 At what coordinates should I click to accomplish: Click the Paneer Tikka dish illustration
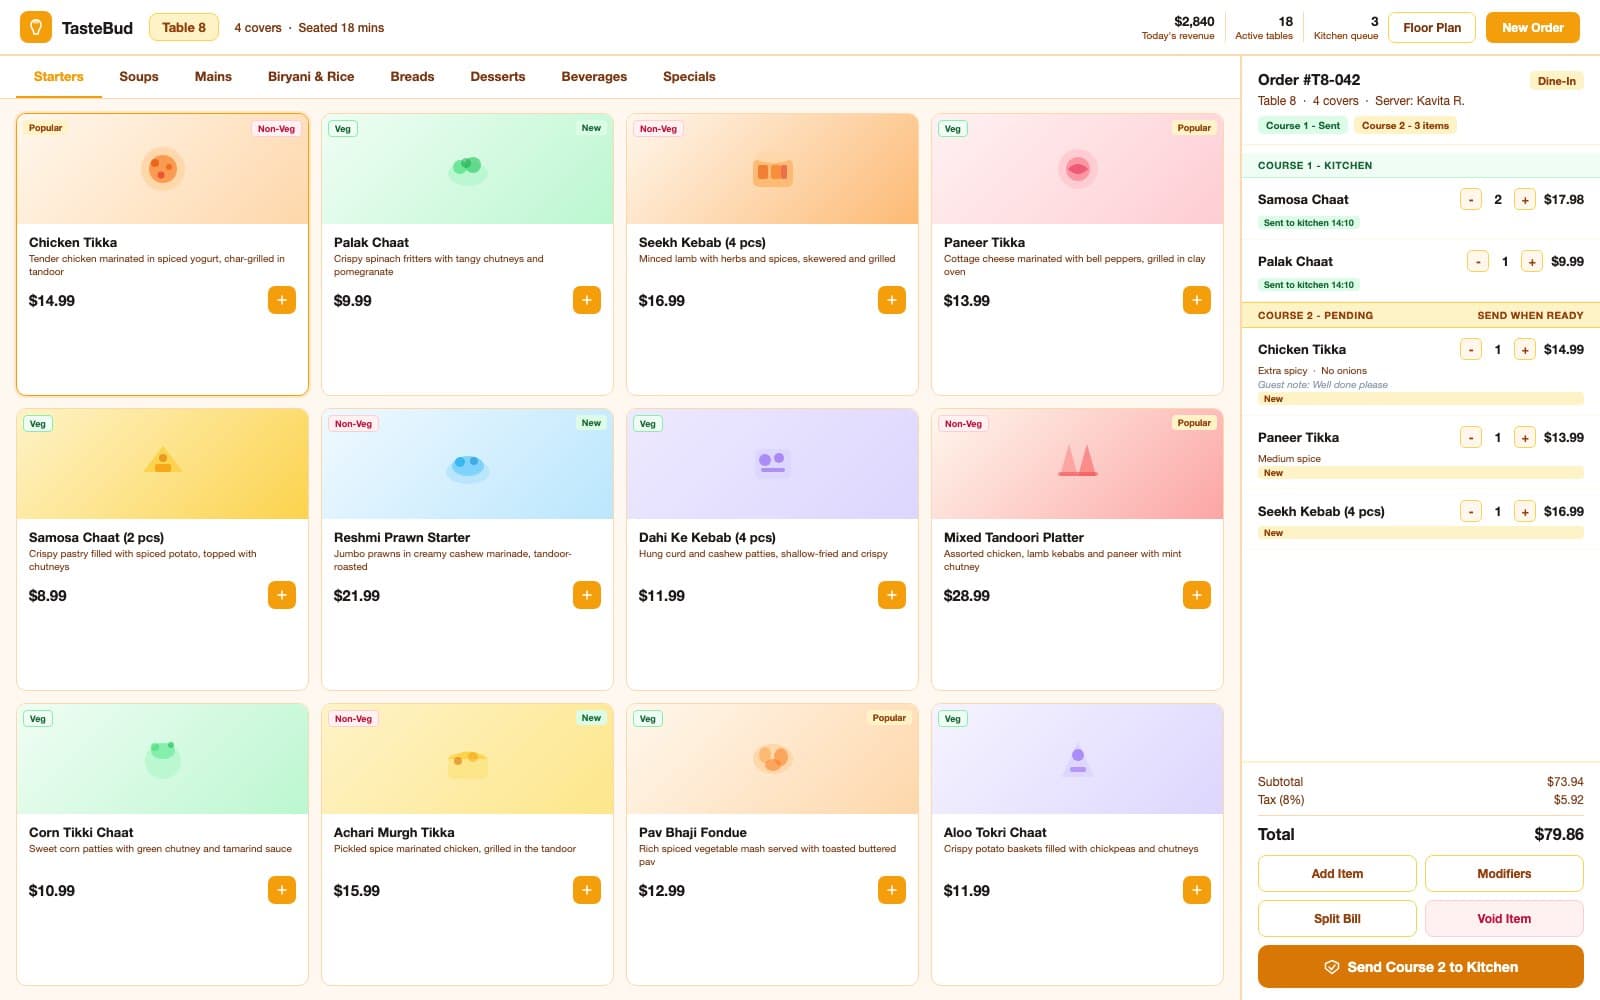1077,169
